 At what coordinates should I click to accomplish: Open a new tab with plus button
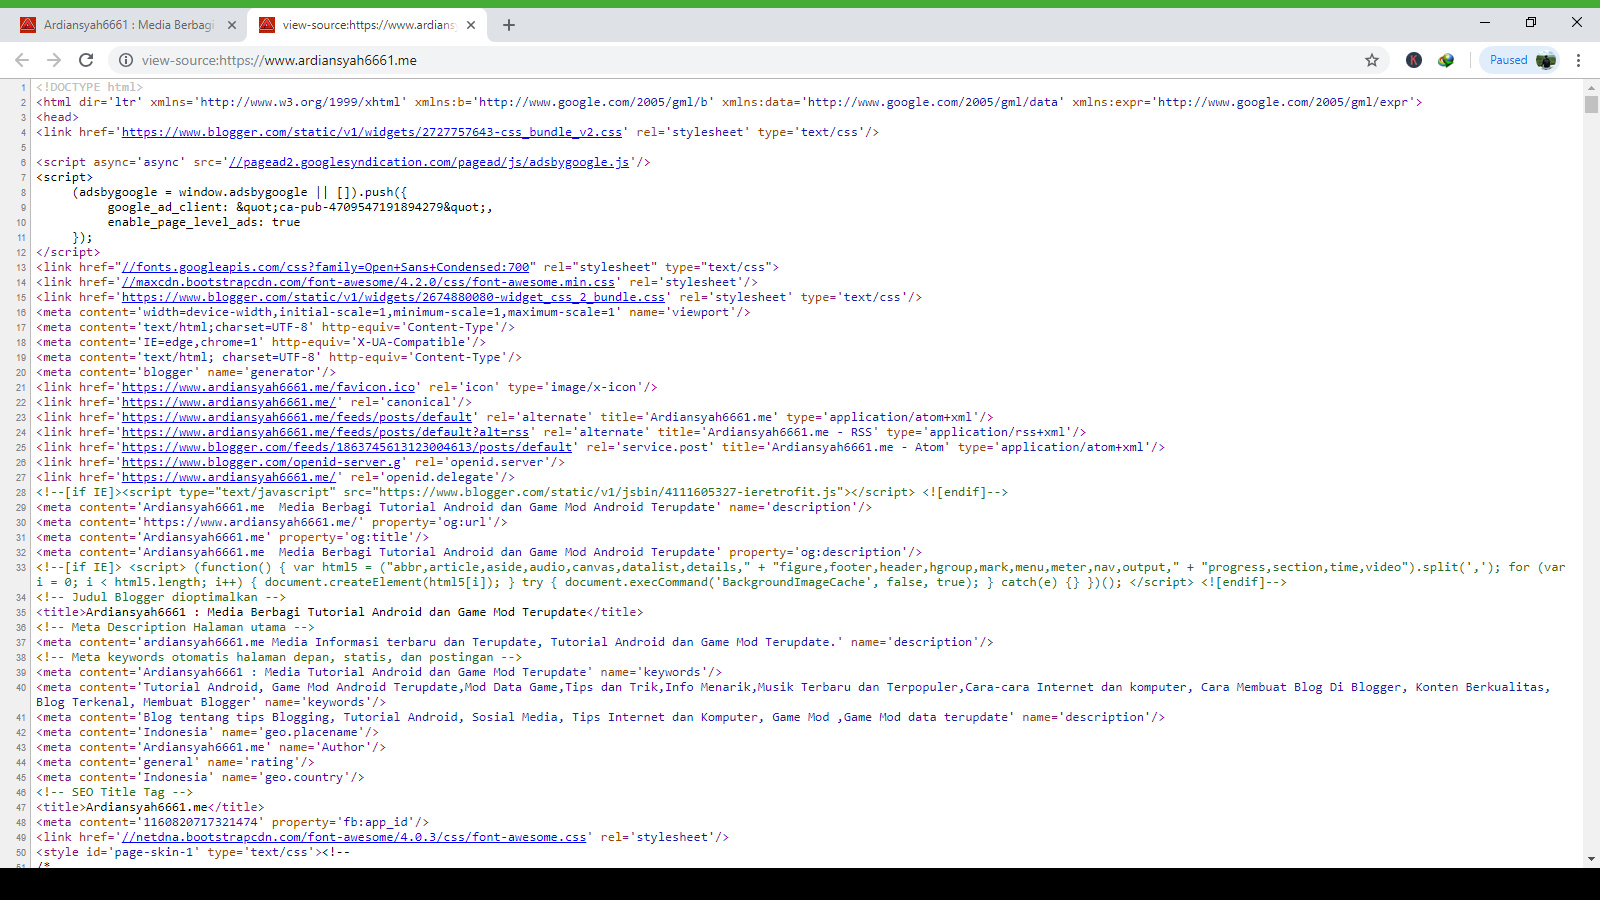click(x=509, y=25)
